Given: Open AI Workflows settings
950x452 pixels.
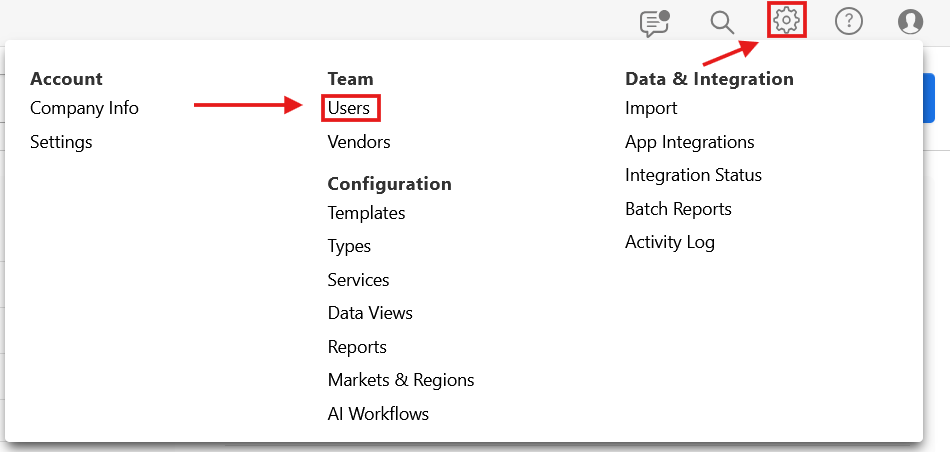Looking at the screenshot, I should pyautogui.click(x=378, y=414).
